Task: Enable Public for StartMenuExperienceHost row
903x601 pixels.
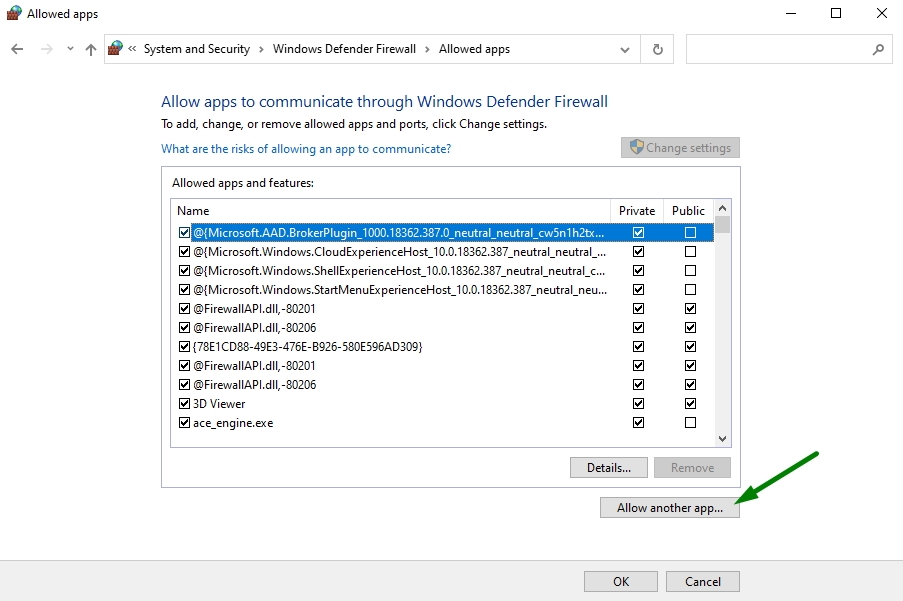Action: tap(690, 290)
